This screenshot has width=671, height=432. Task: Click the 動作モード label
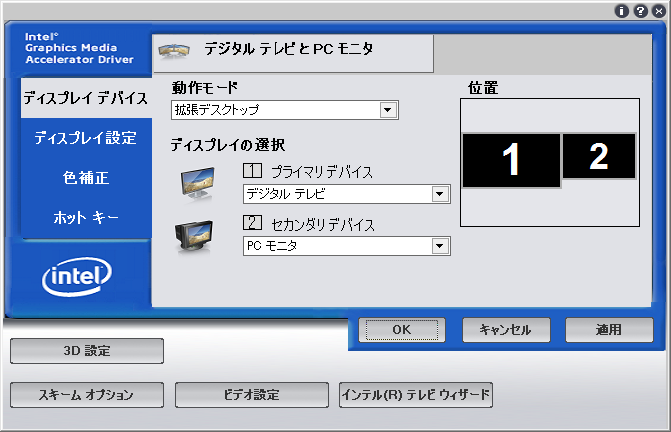tap(205, 88)
